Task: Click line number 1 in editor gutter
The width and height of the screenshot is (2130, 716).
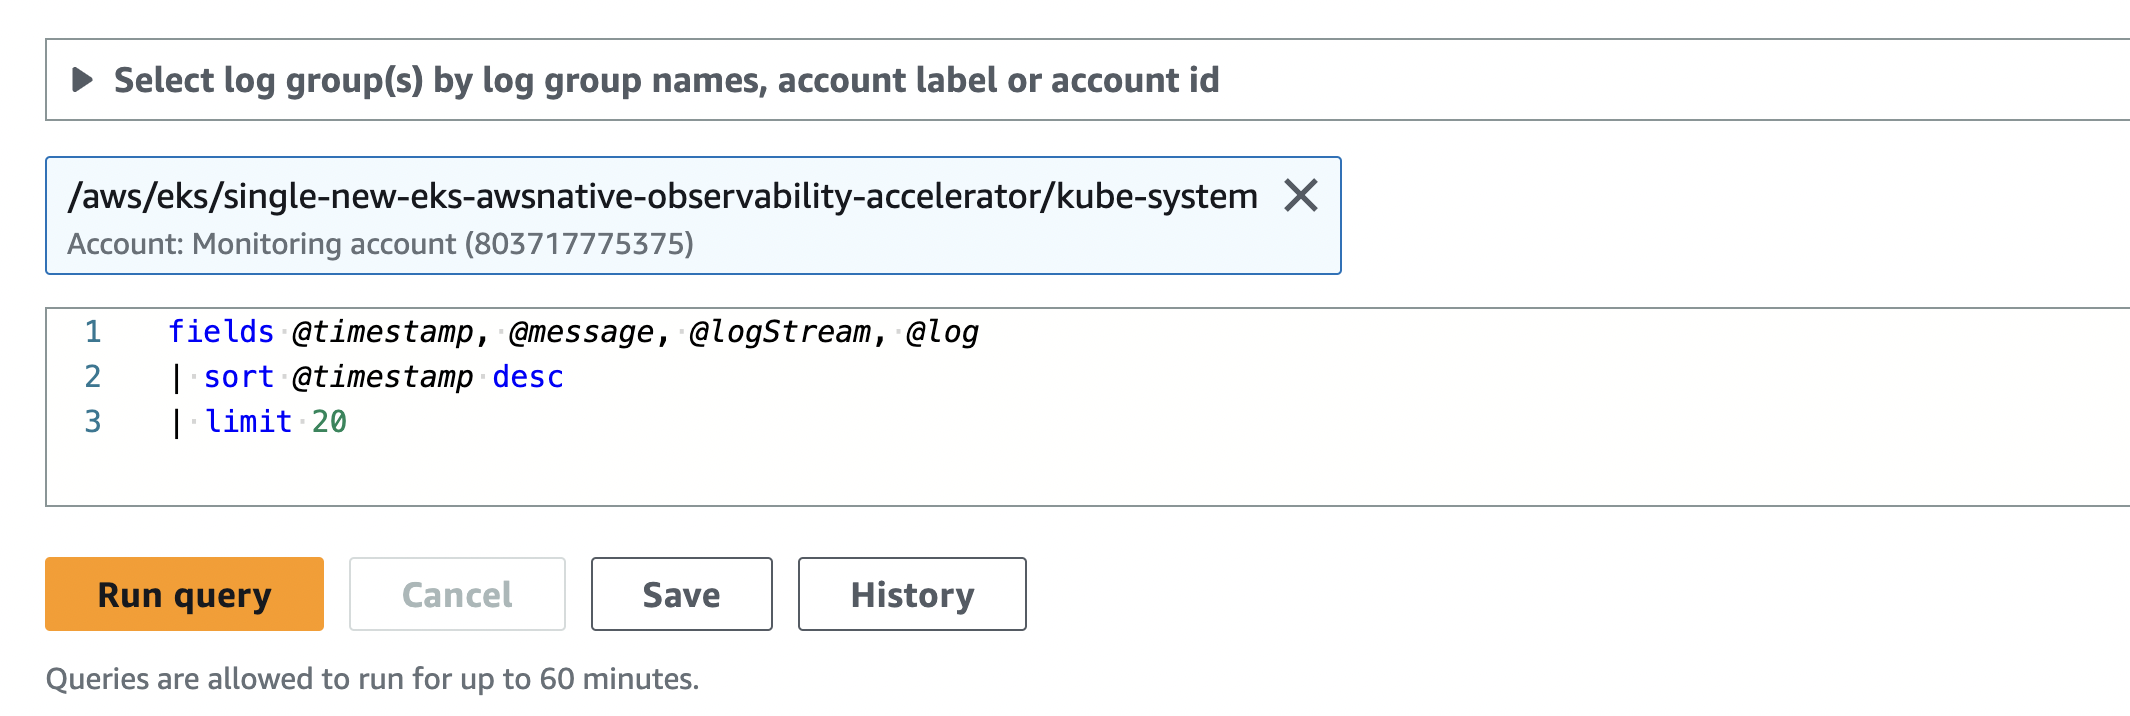Action: [93, 332]
